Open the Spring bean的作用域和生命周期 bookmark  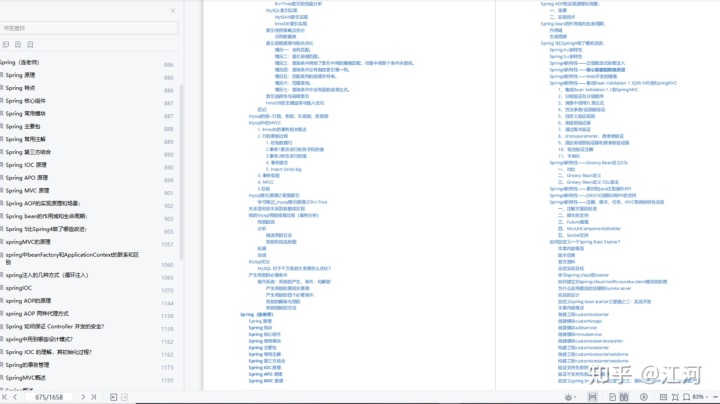(x=46, y=217)
